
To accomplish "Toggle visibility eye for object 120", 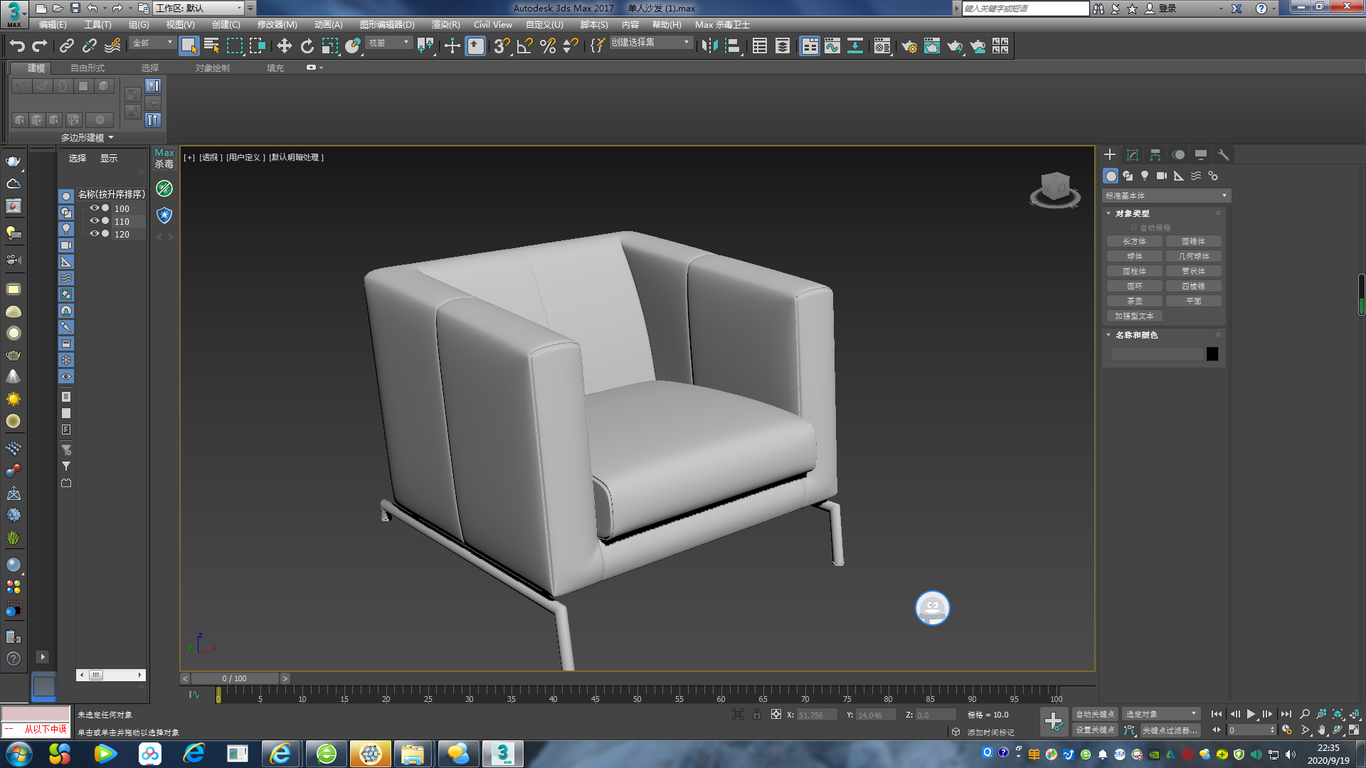I will point(94,234).
